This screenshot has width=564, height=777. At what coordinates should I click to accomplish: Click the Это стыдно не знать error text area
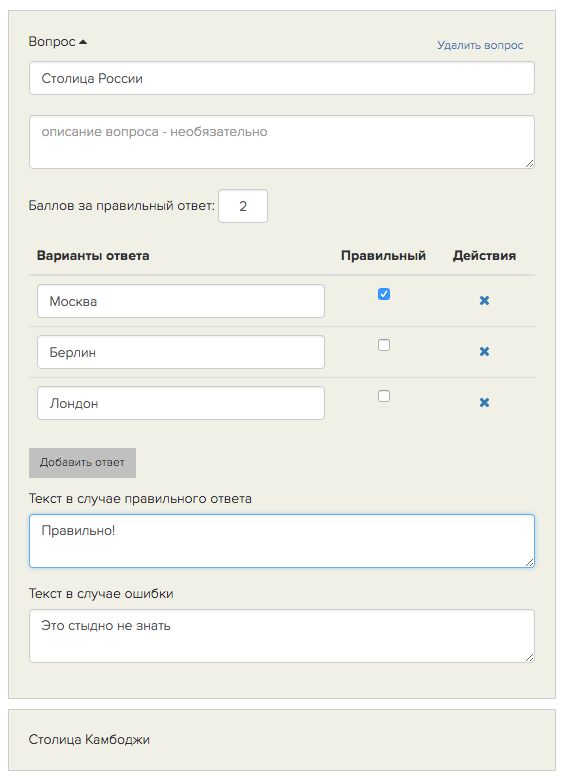point(282,636)
